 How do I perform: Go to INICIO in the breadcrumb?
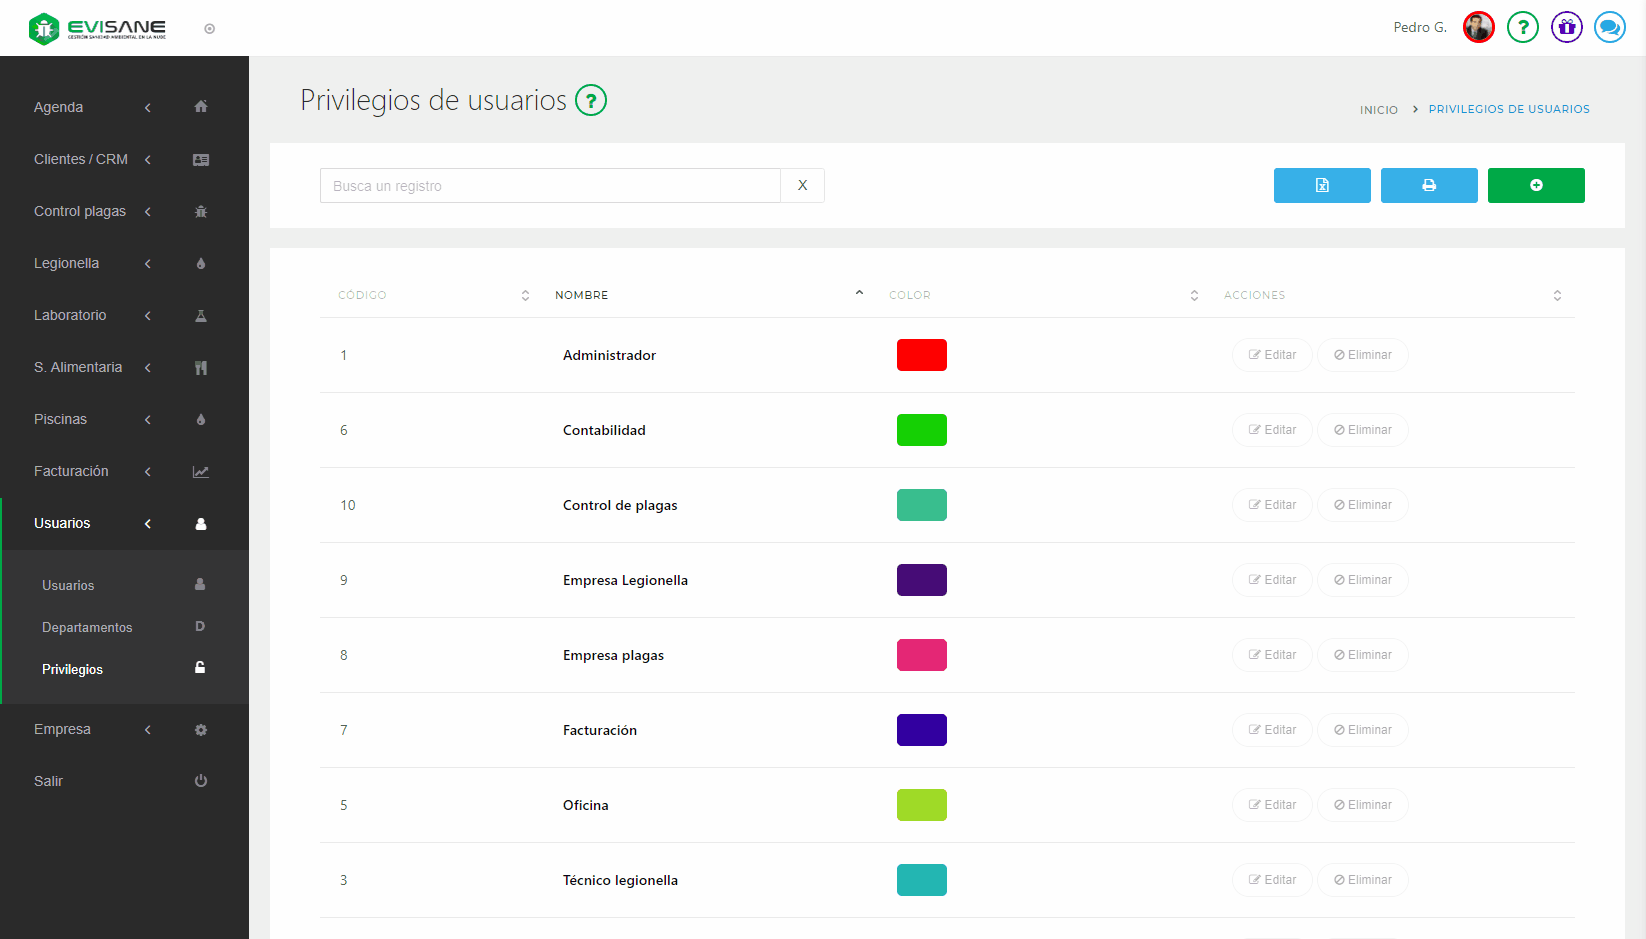(1378, 109)
